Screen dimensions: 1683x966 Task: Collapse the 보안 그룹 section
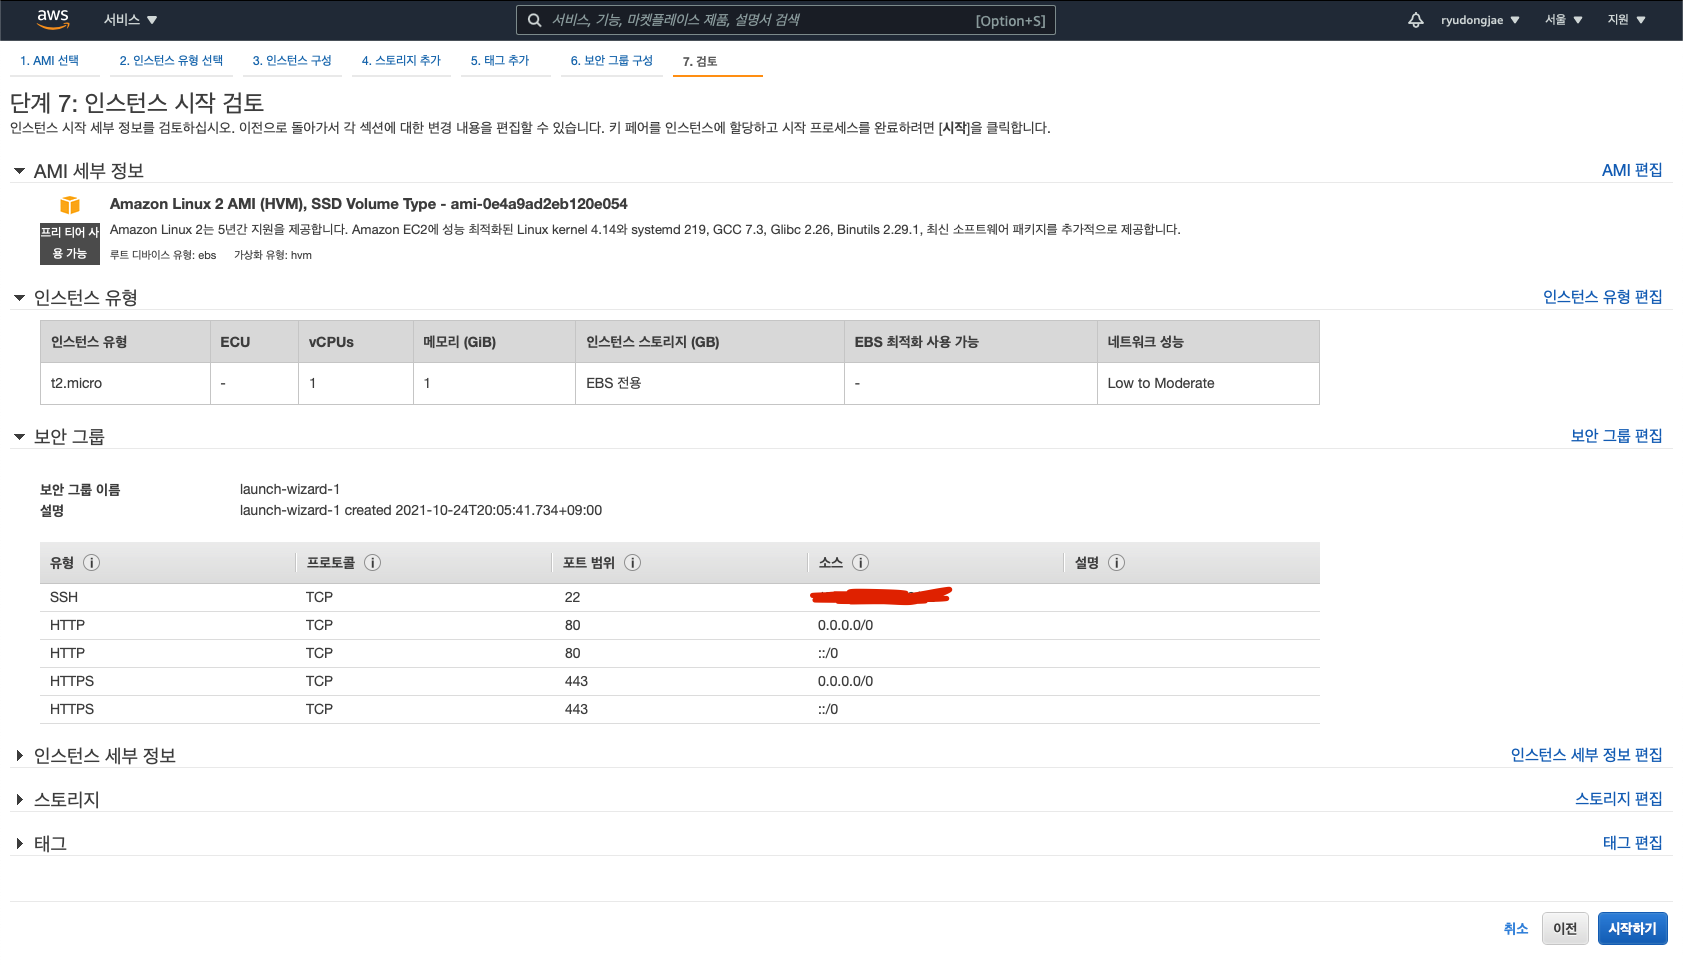(19, 437)
